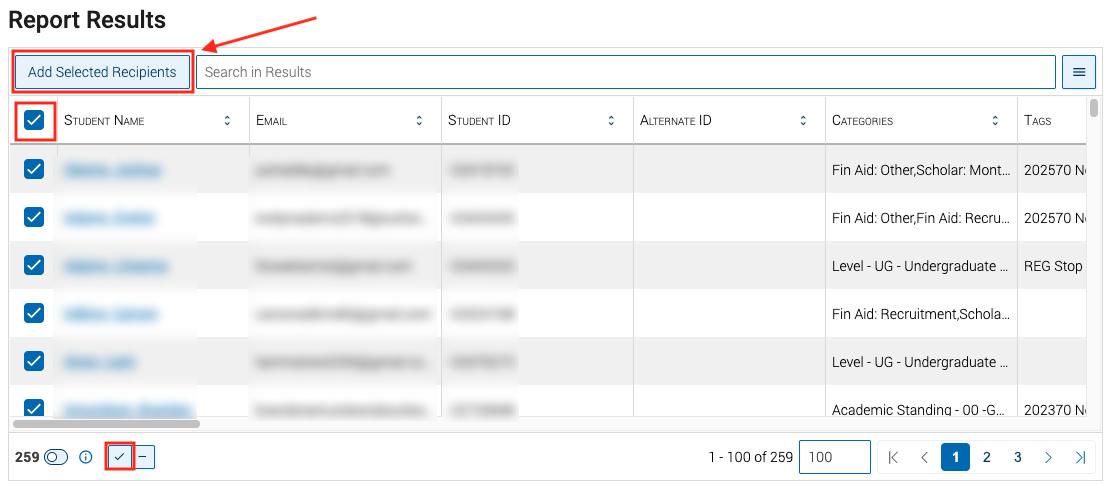Toggle the select-all header checkbox
The image size is (1109, 485).
(34, 120)
